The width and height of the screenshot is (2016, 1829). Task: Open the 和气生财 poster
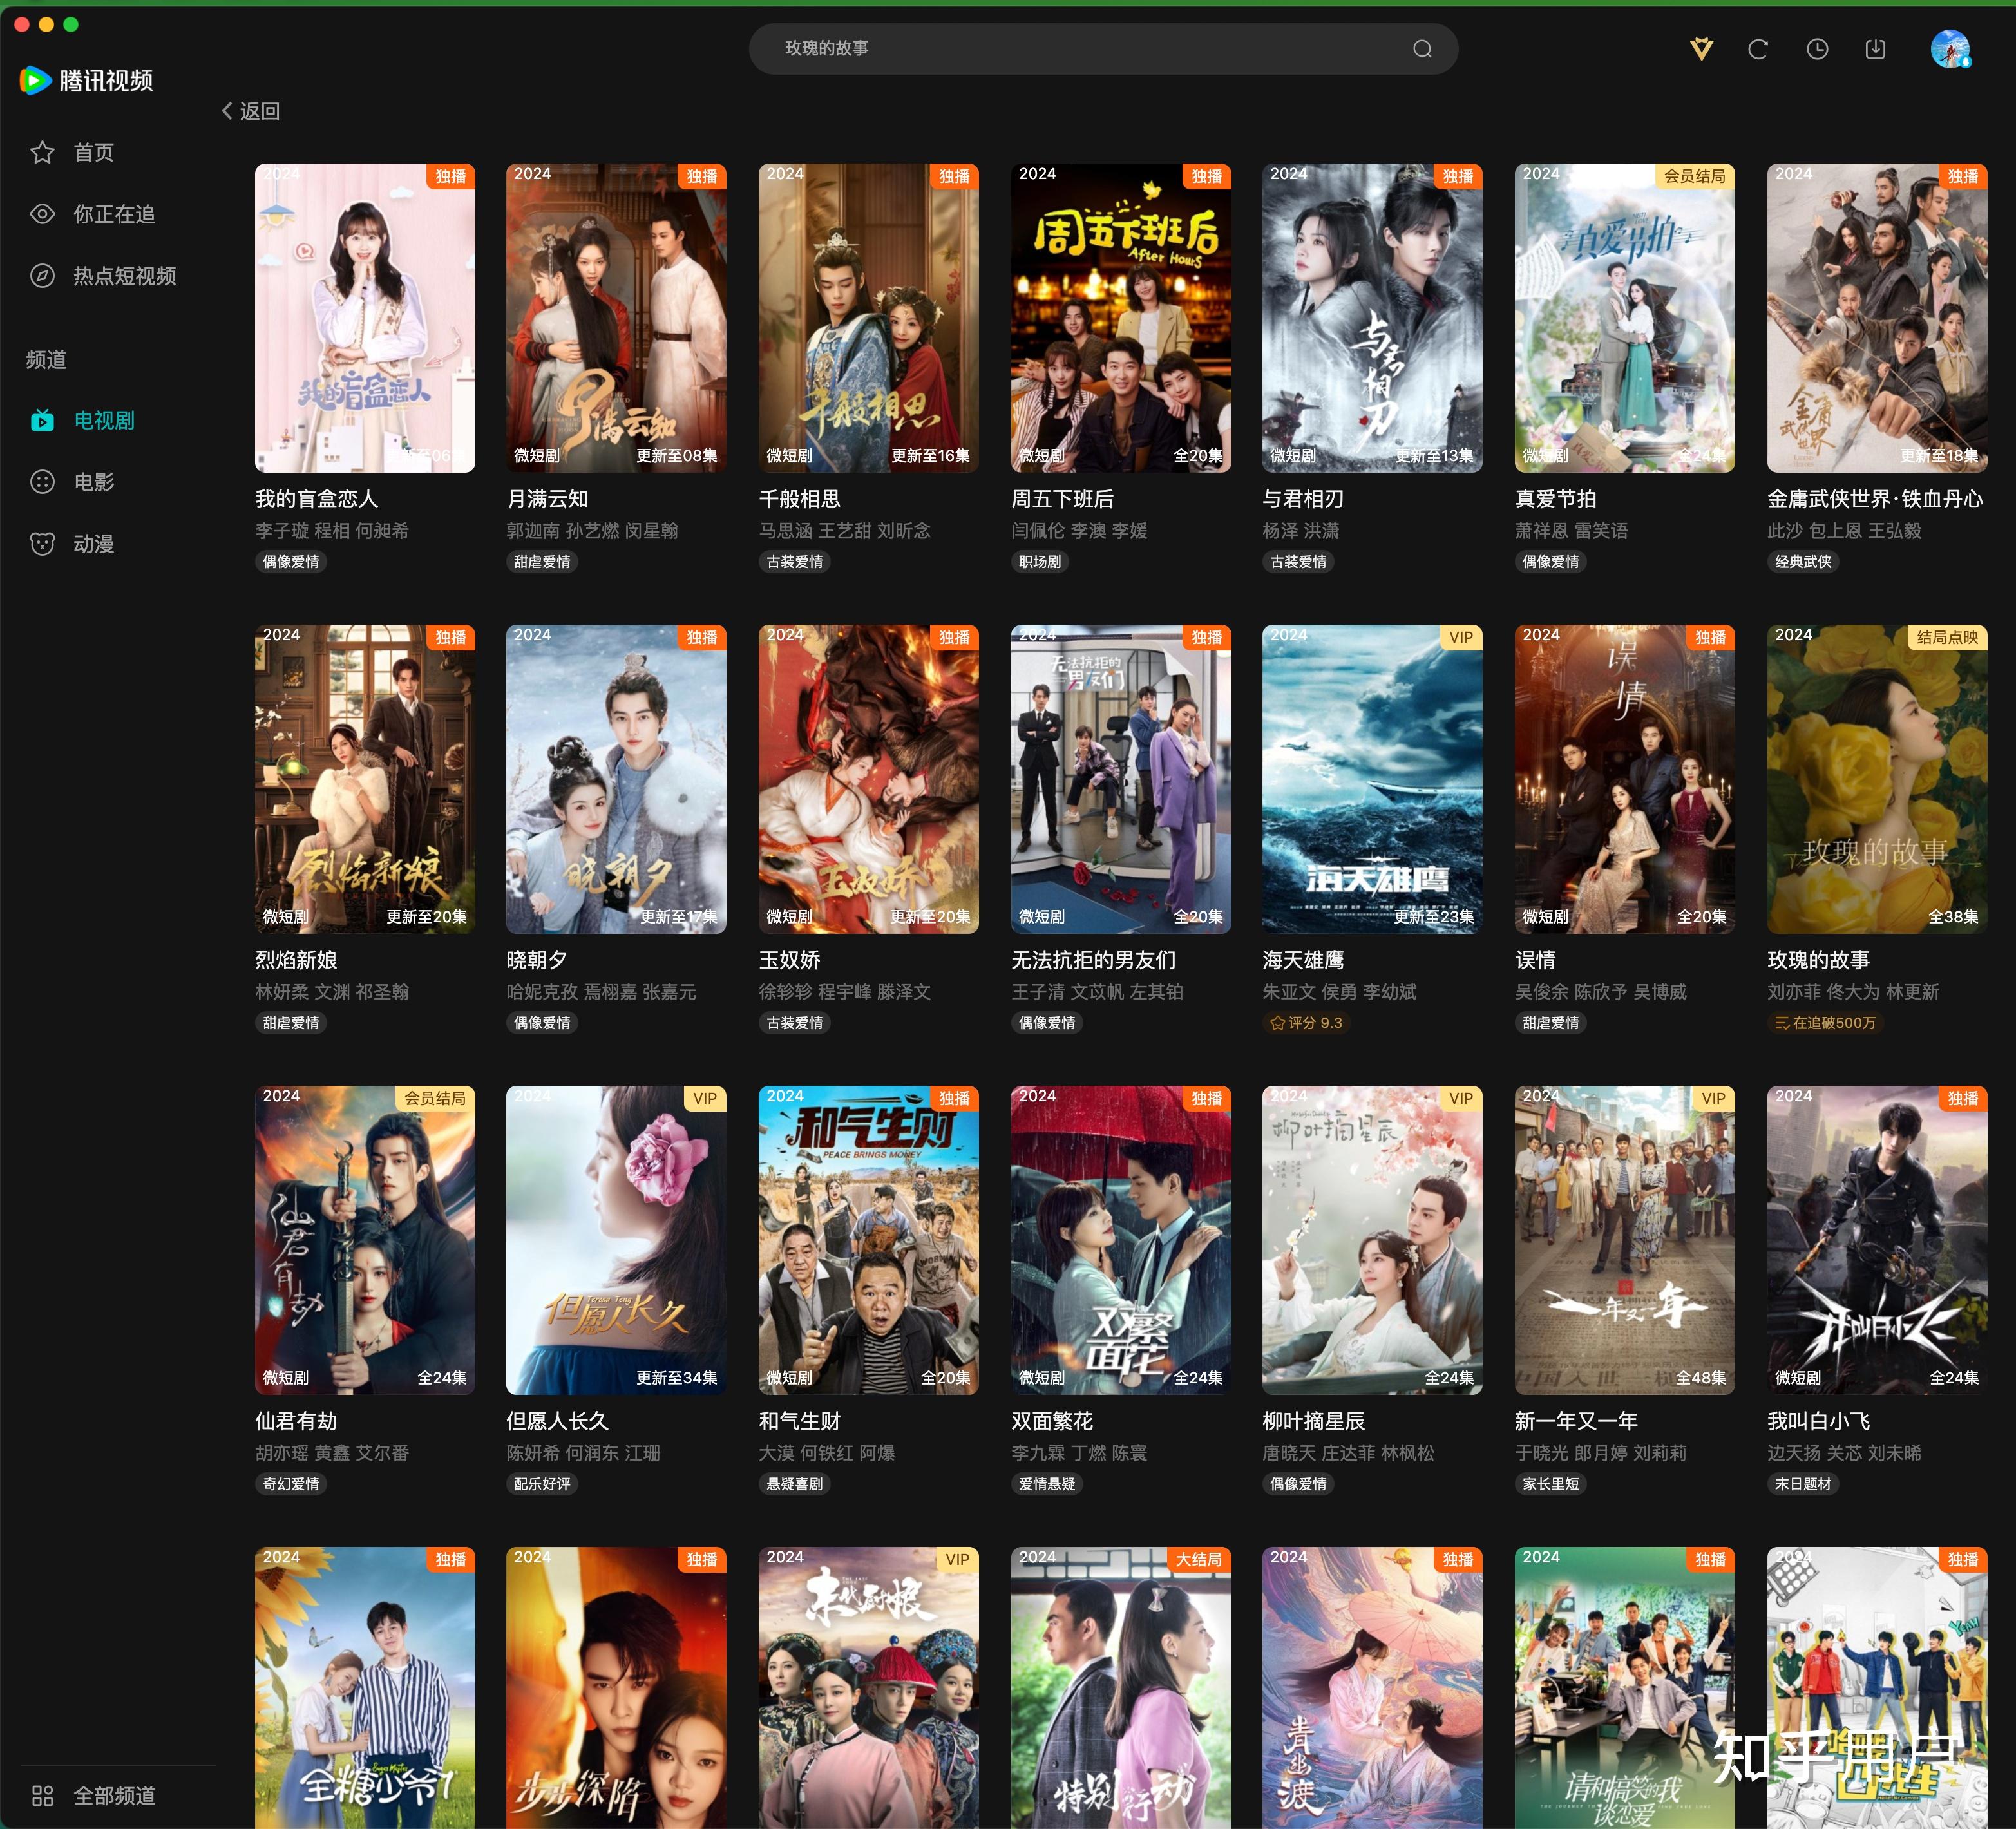pos(869,1240)
